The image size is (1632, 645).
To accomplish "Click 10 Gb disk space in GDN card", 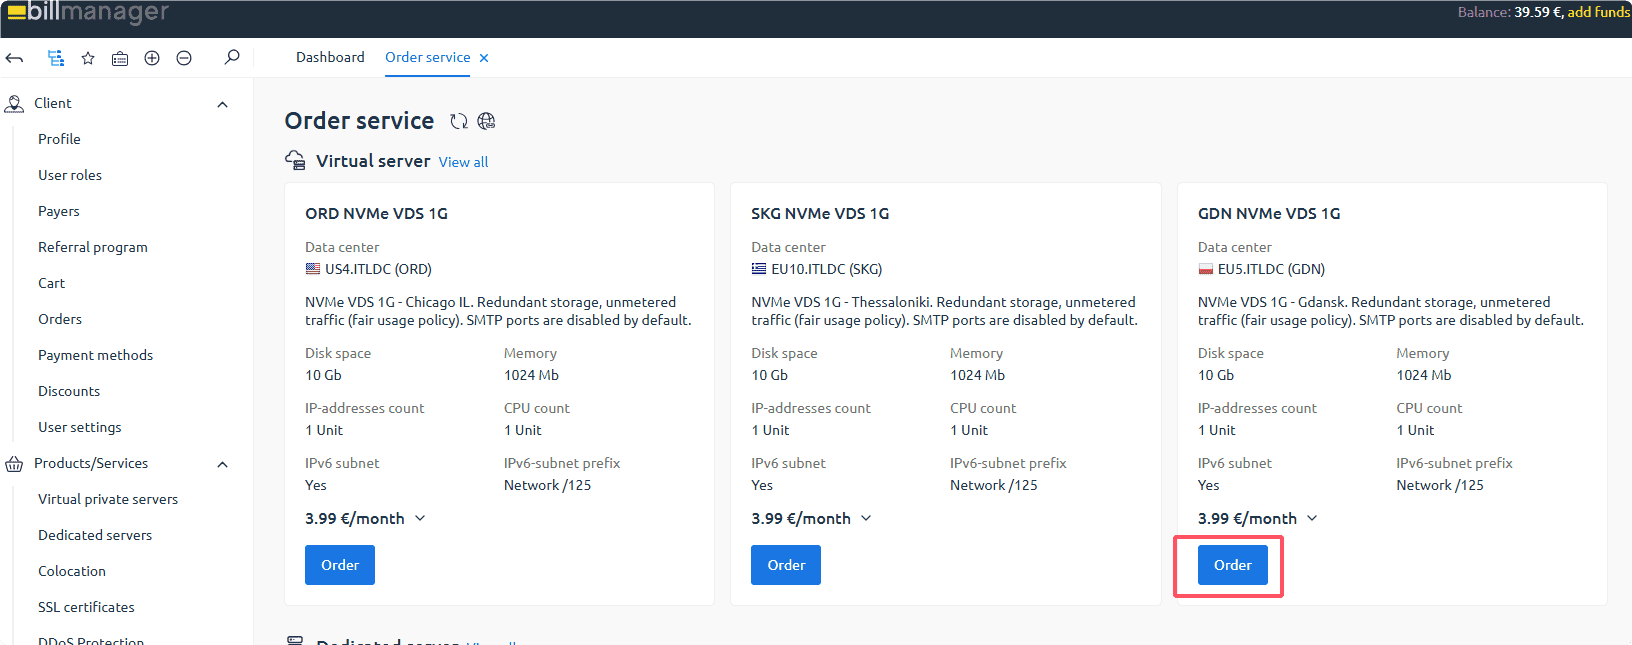I will [x=1216, y=375].
